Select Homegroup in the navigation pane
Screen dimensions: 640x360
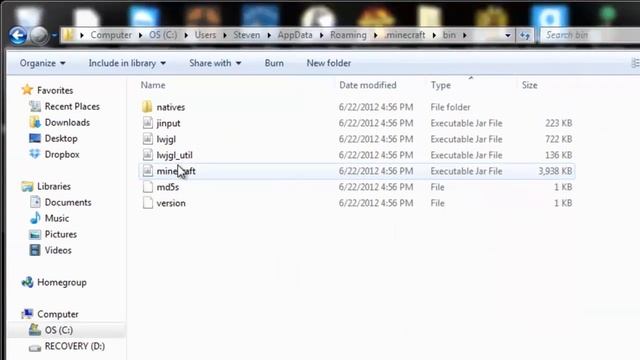[62, 282]
